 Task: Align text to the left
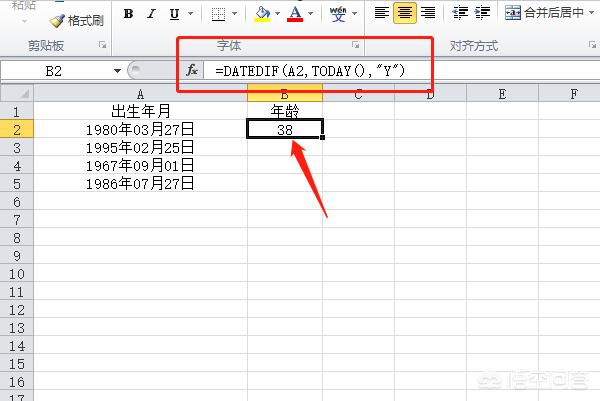pyautogui.click(x=382, y=13)
